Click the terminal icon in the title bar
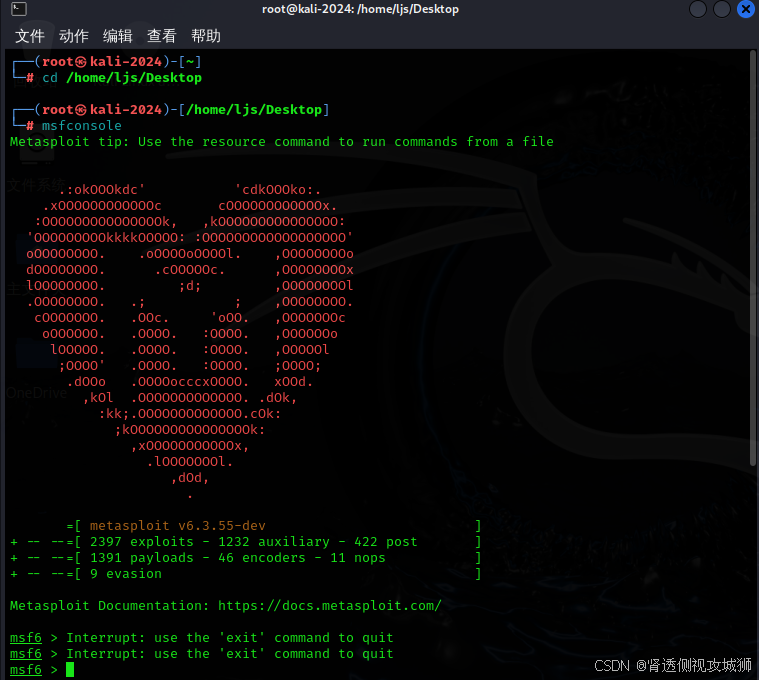This screenshot has height=680, width=759. 19,9
